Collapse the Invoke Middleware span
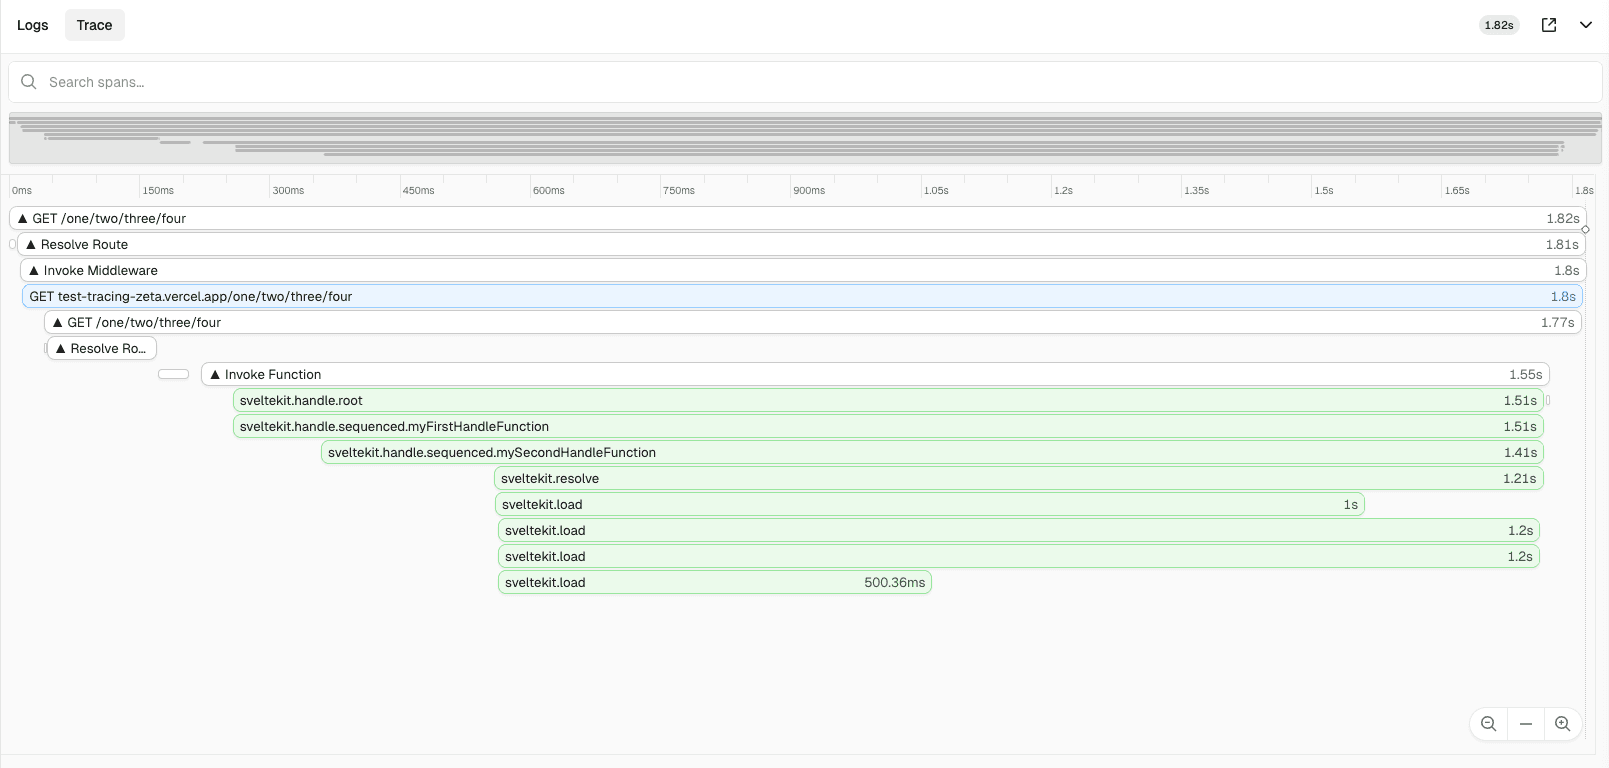 (x=34, y=271)
